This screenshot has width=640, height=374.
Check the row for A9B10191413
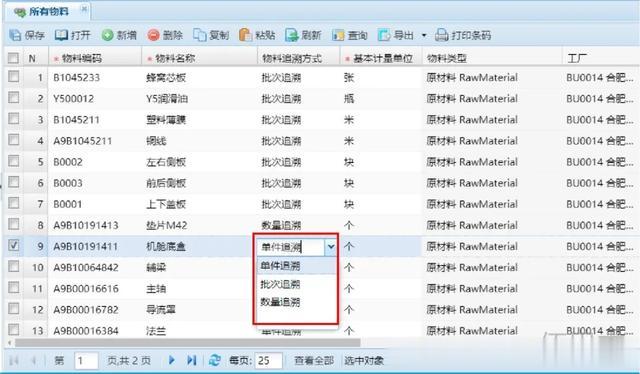(x=13, y=224)
